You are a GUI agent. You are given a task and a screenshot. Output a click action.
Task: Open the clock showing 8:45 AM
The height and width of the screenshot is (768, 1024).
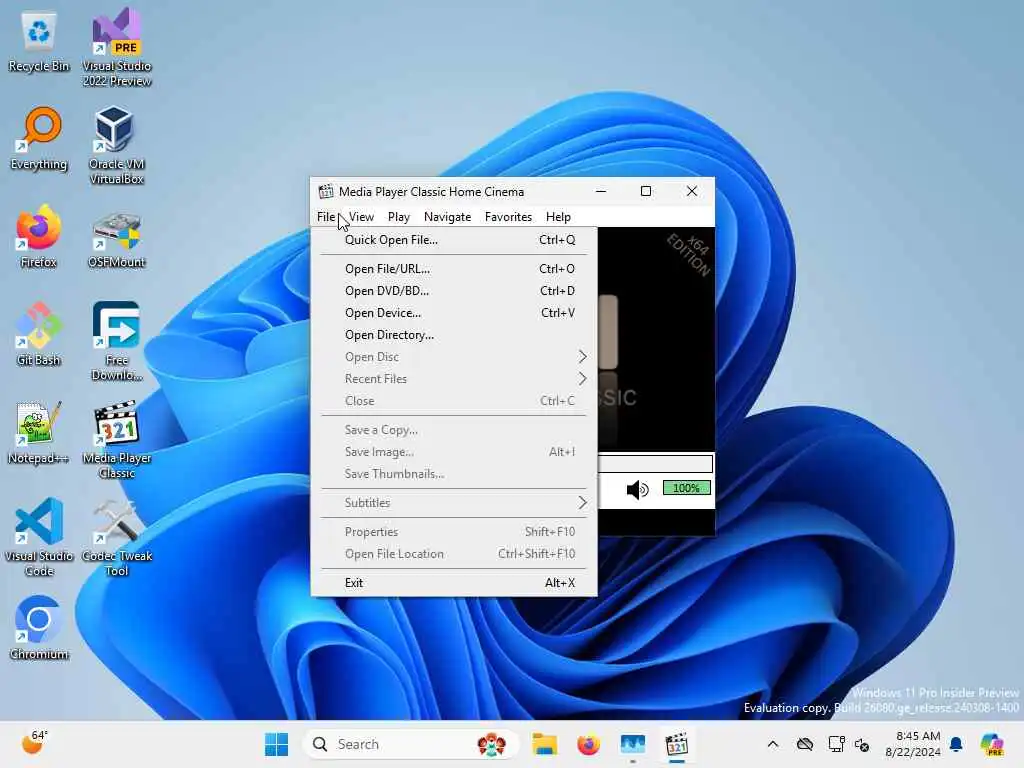pyautogui.click(x=912, y=744)
